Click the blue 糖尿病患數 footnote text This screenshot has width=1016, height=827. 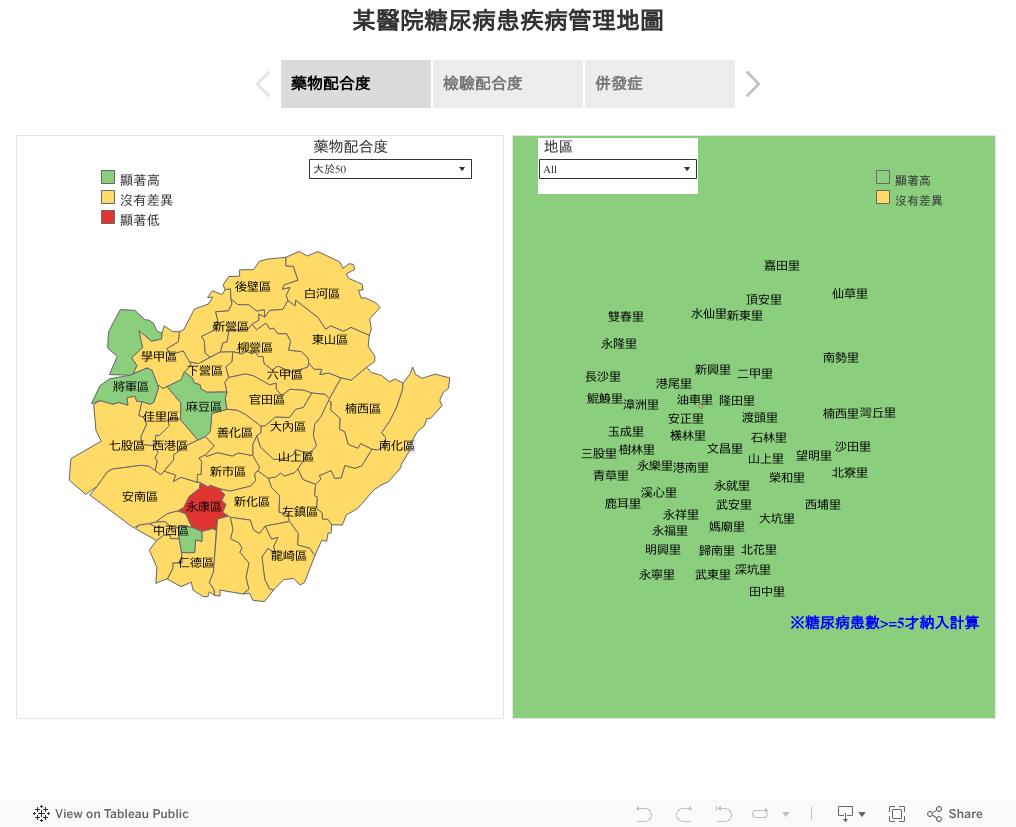click(x=884, y=623)
